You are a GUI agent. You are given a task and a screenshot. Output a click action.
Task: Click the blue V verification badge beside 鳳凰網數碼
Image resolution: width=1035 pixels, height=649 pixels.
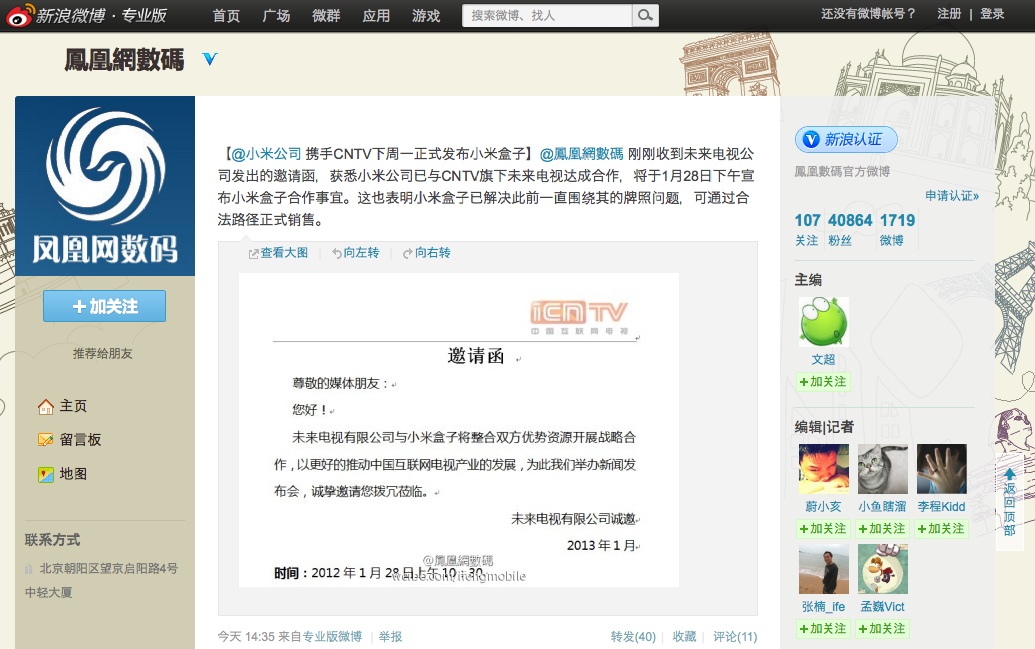click(x=210, y=59)
